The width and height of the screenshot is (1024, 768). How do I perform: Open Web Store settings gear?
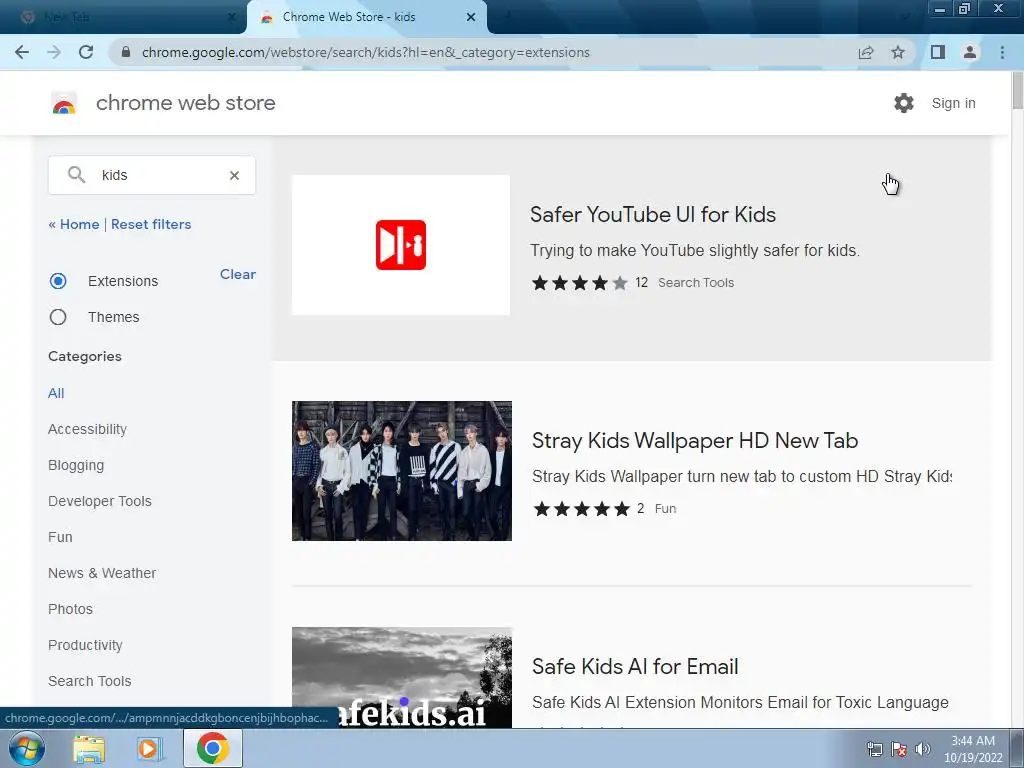[904, 103]
